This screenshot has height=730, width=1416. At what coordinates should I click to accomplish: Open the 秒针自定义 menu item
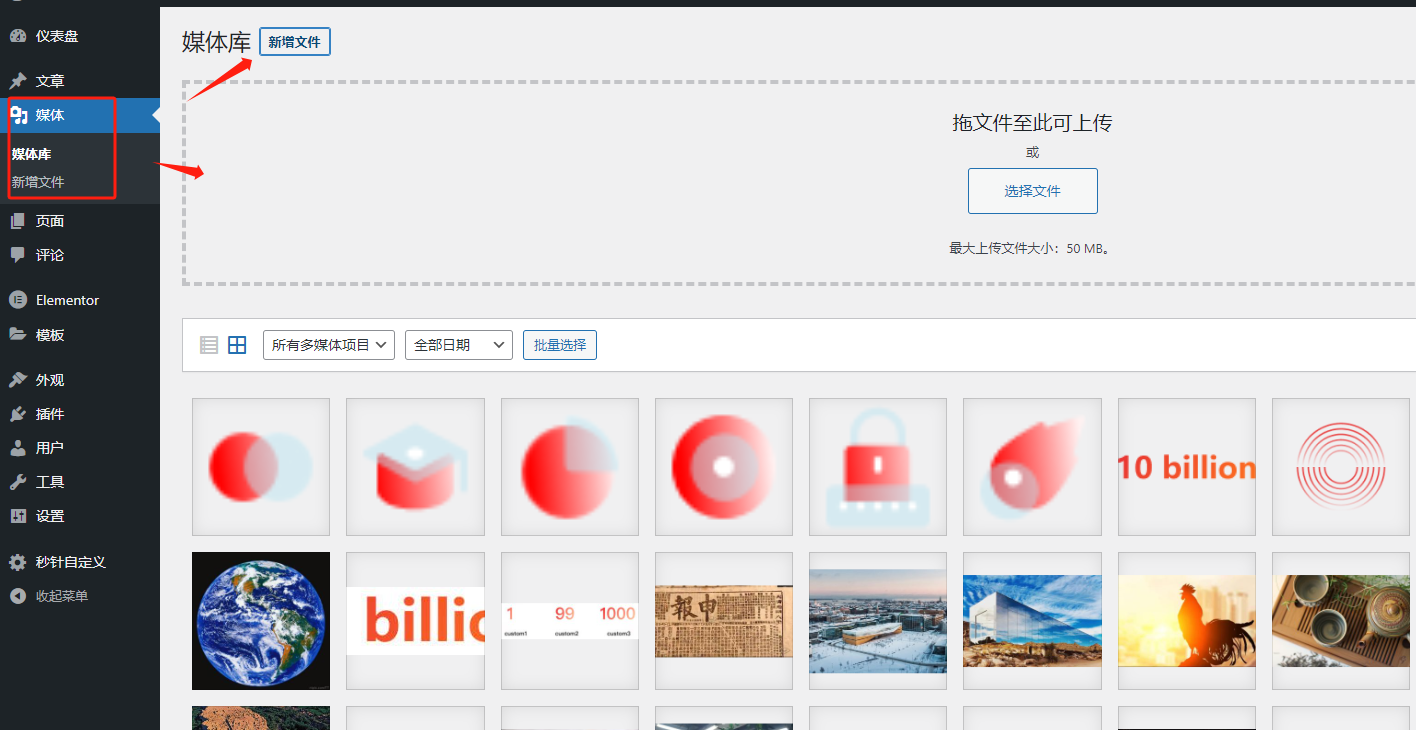pos(80,562)
